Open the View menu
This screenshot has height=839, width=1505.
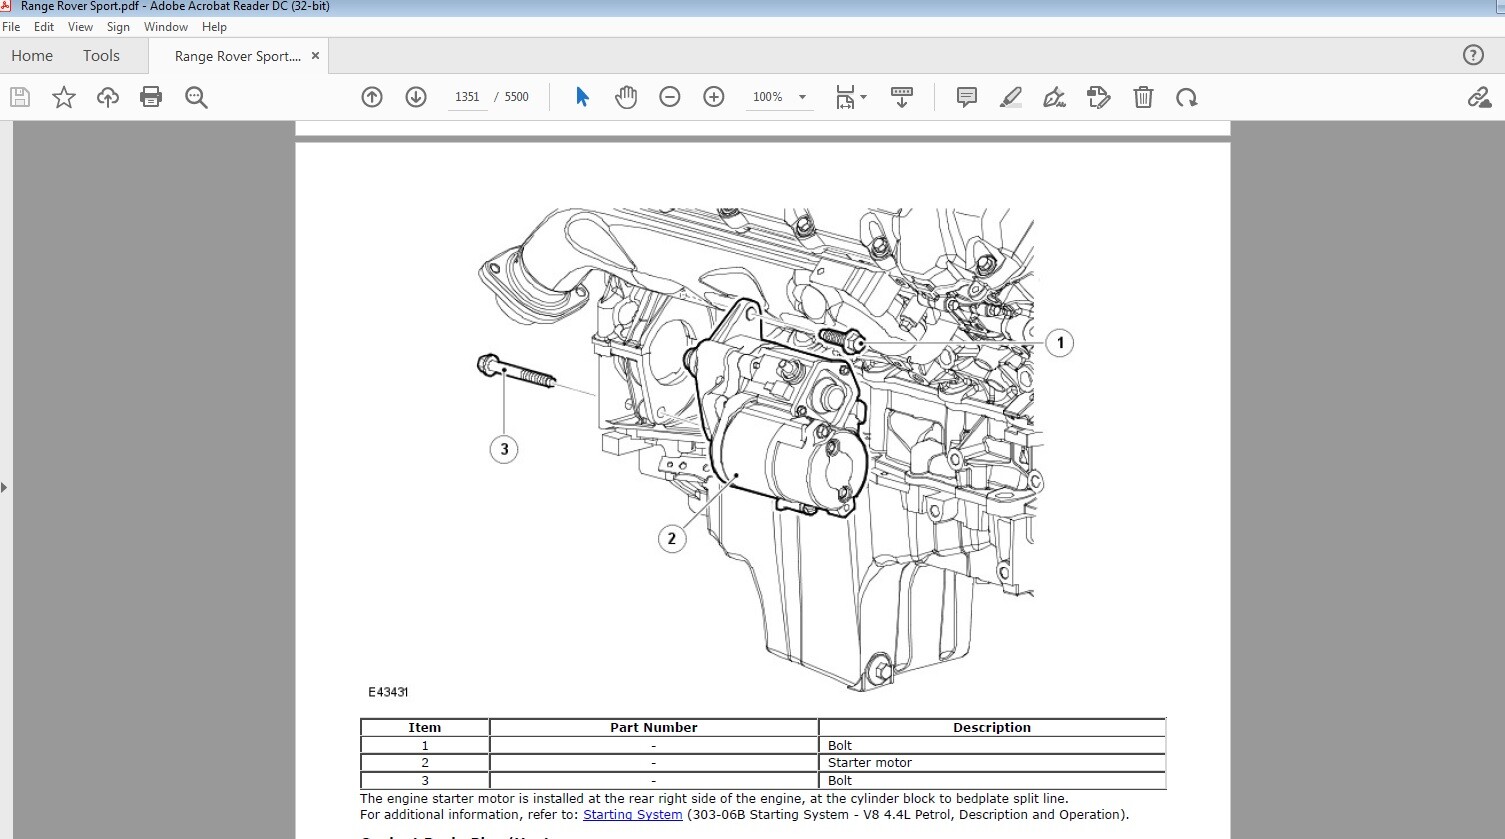pyautogui.click(x=80, y=27)
